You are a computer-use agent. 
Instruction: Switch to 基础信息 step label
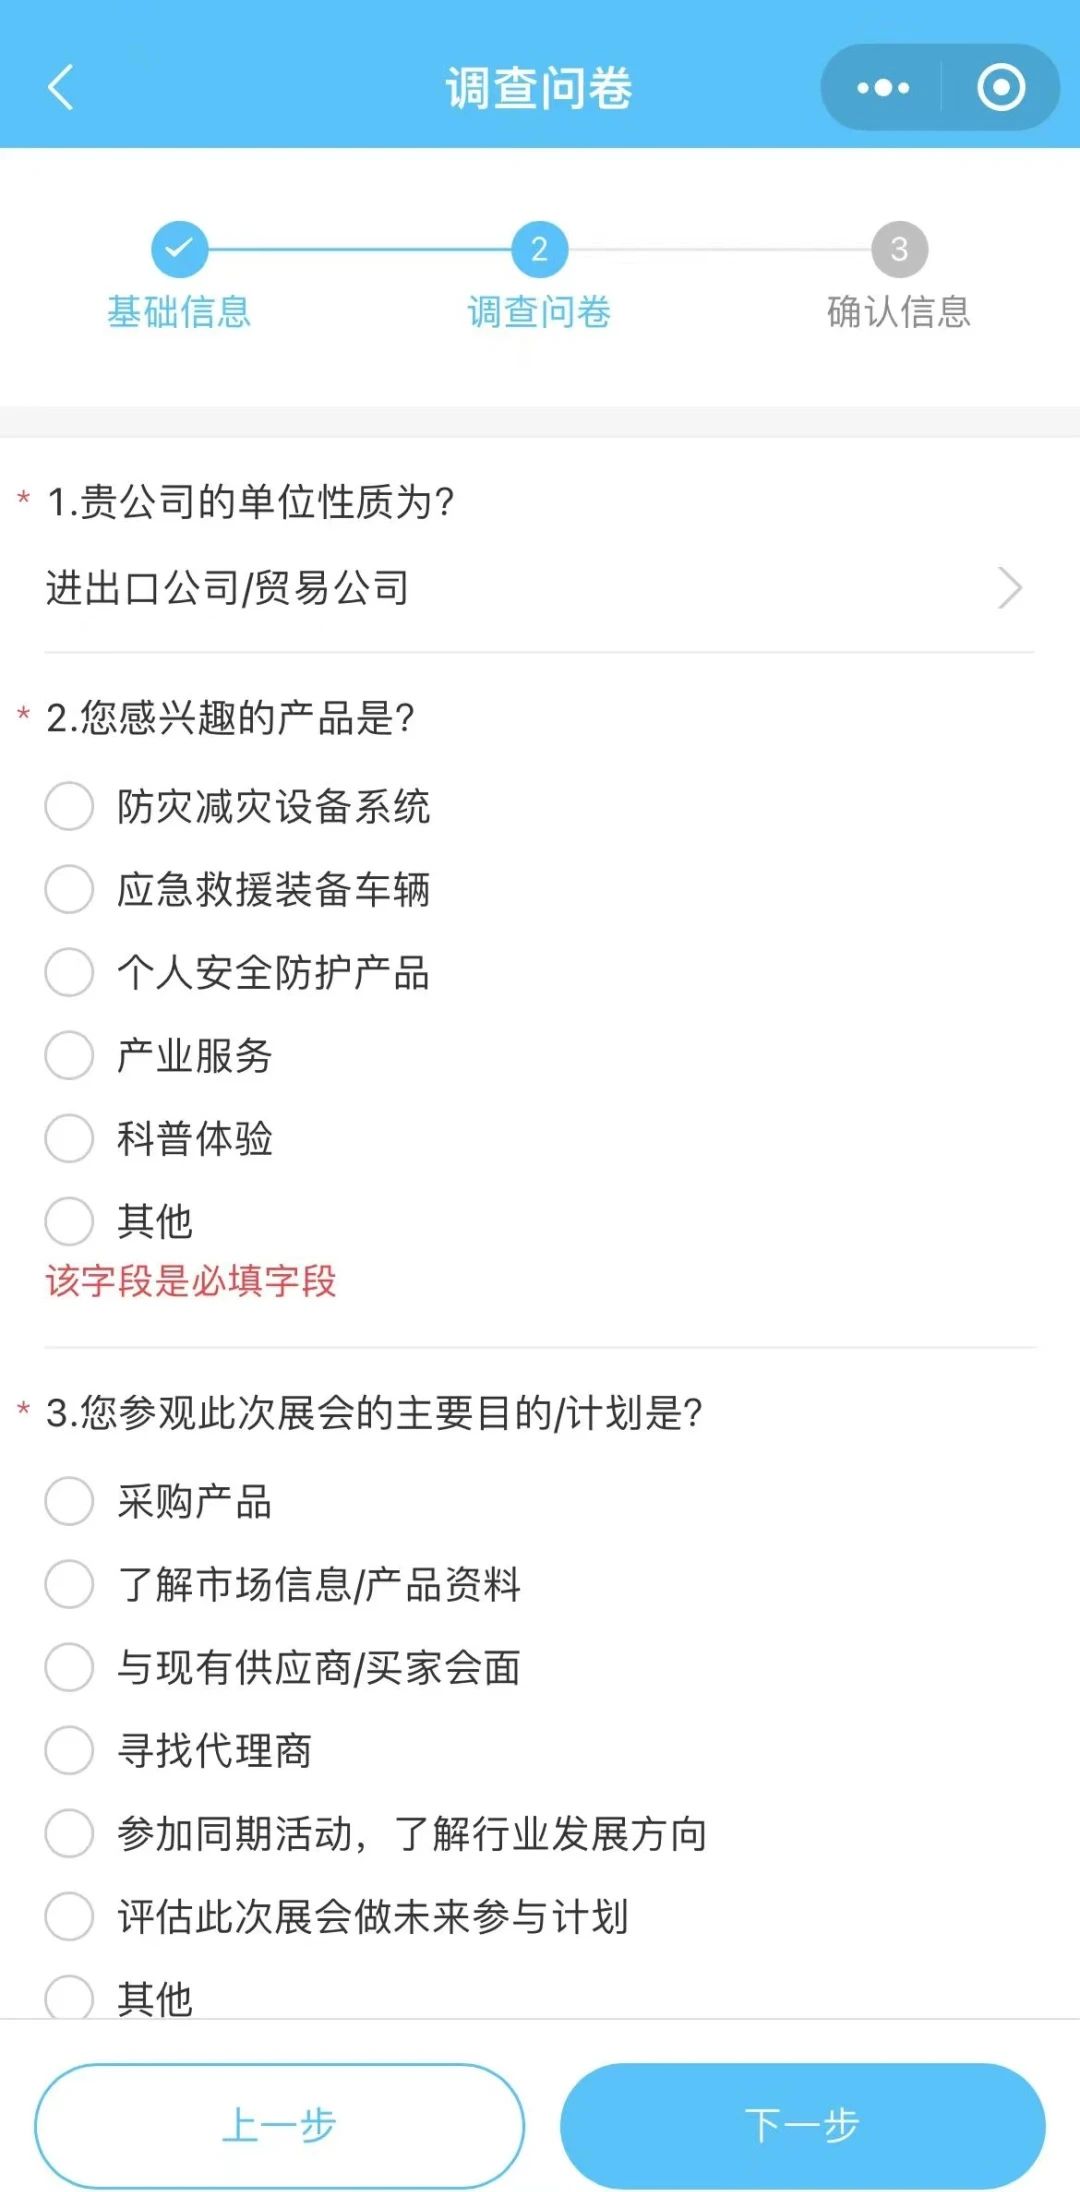(x=180, y=312)
